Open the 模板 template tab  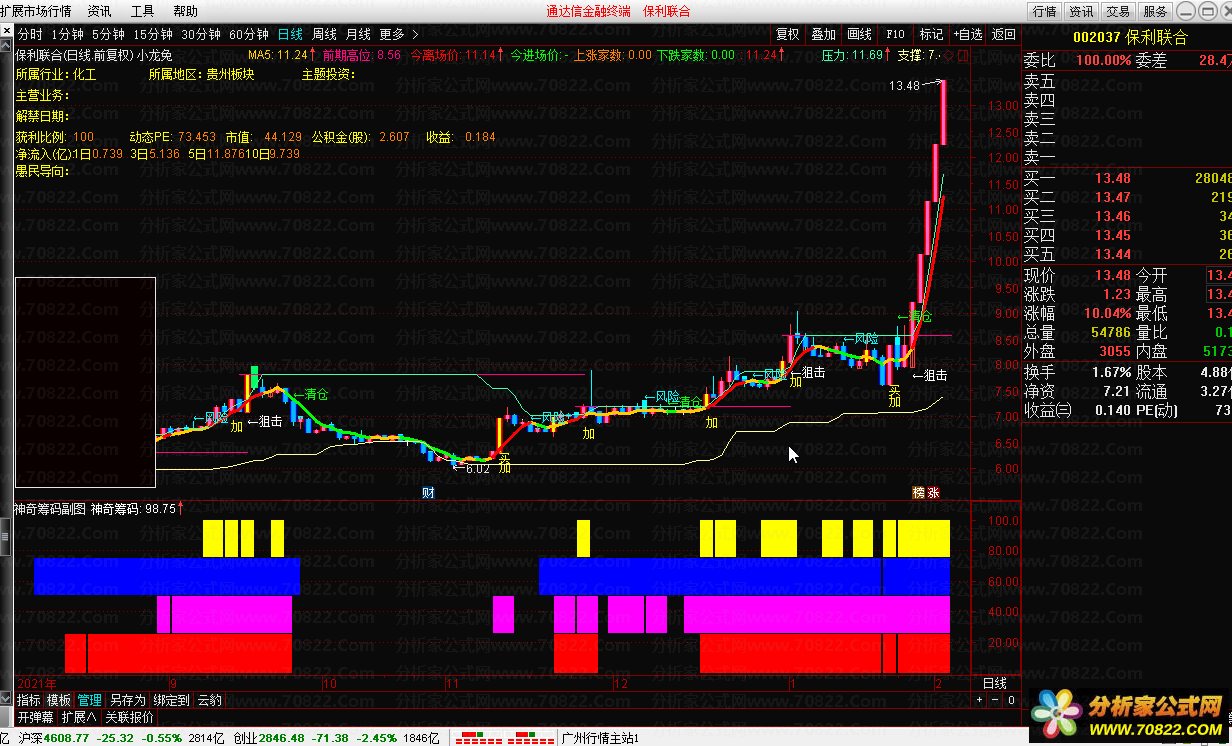59,700
